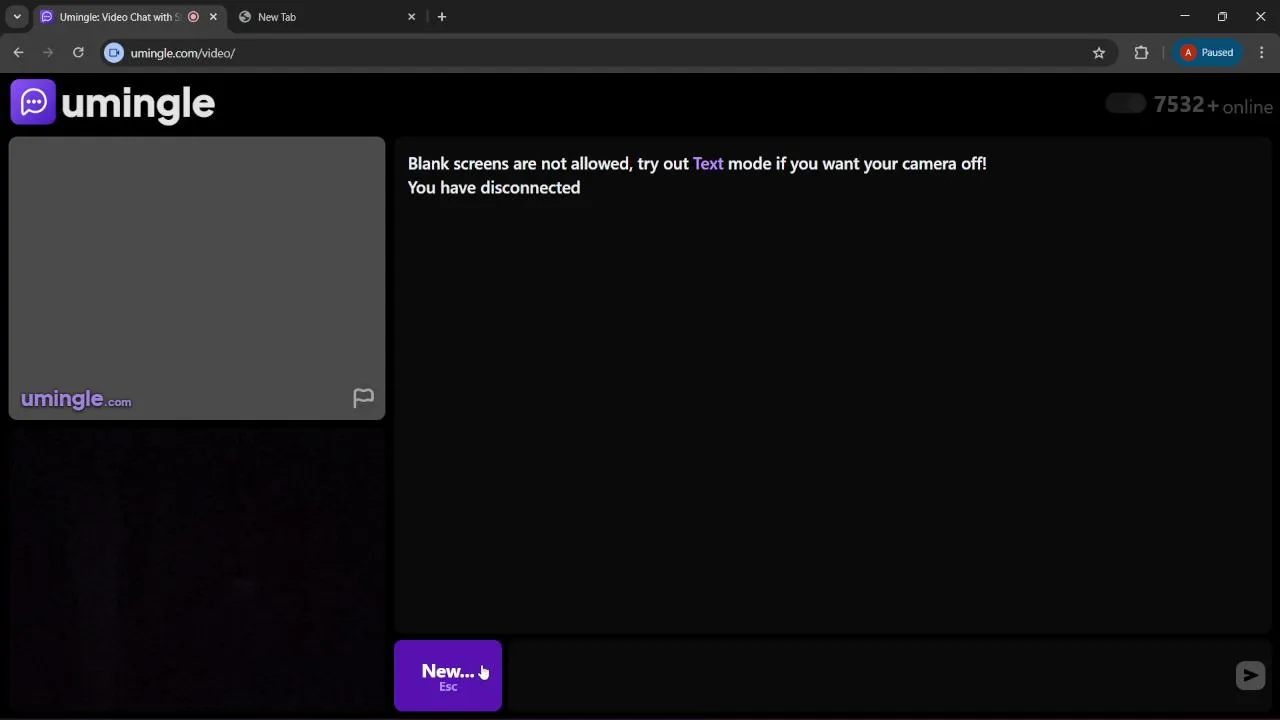Open the Paused profile button
This screenshot has width=1280, height=720.
tap(1208, 53)
